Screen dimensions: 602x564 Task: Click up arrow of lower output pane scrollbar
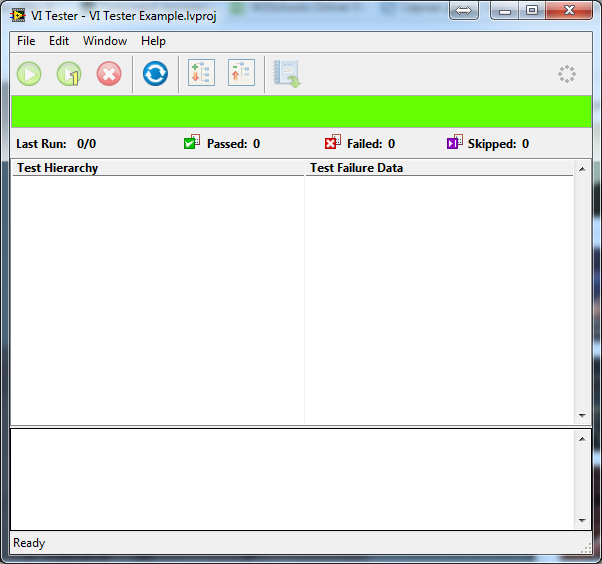click(x=582, y=439)
